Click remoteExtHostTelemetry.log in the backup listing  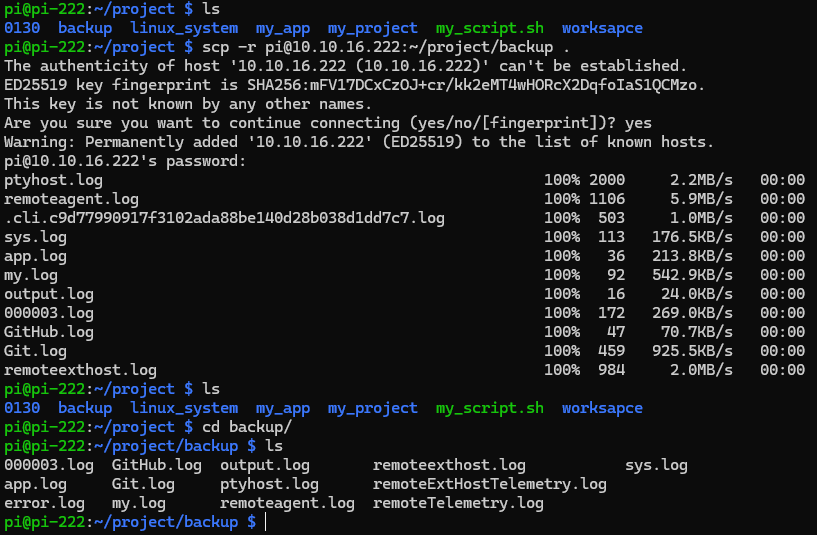click(x=489, y=484)
